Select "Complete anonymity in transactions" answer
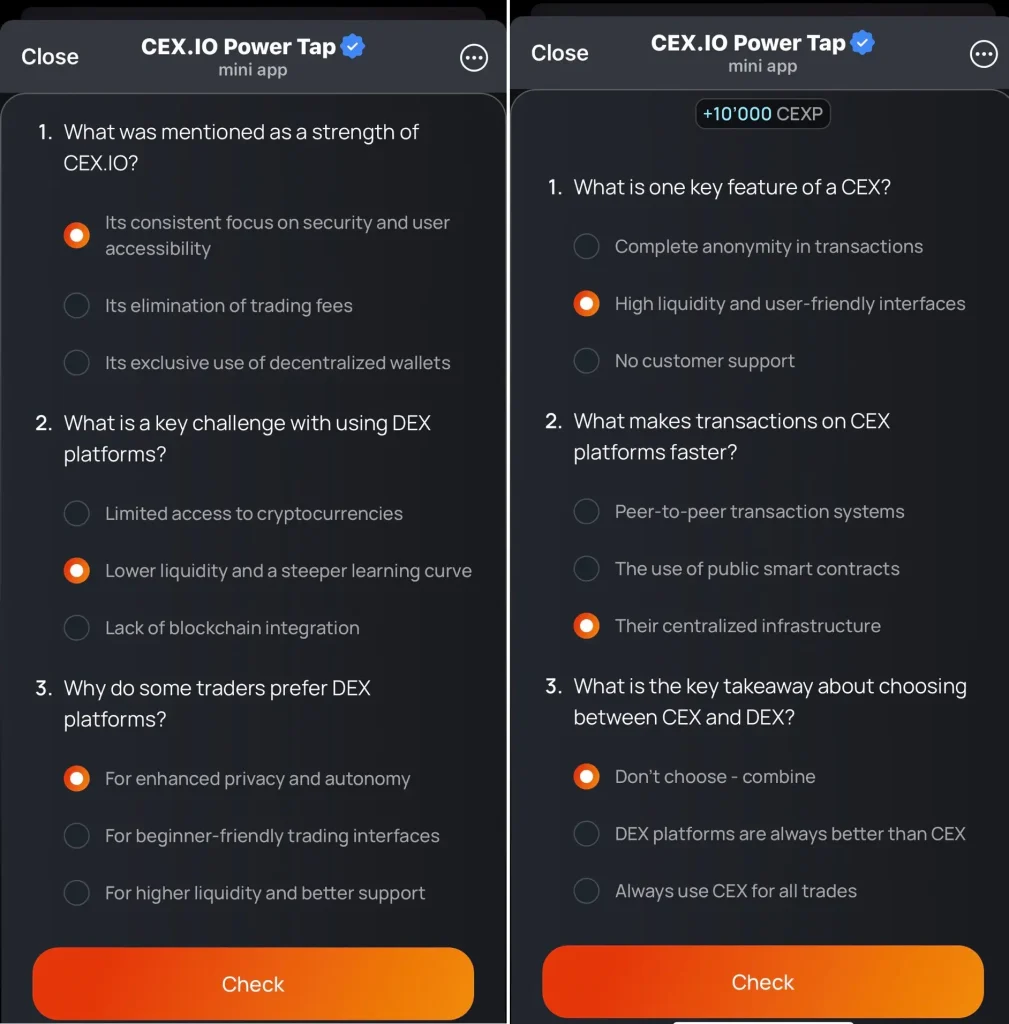 [x=587, y=247]
